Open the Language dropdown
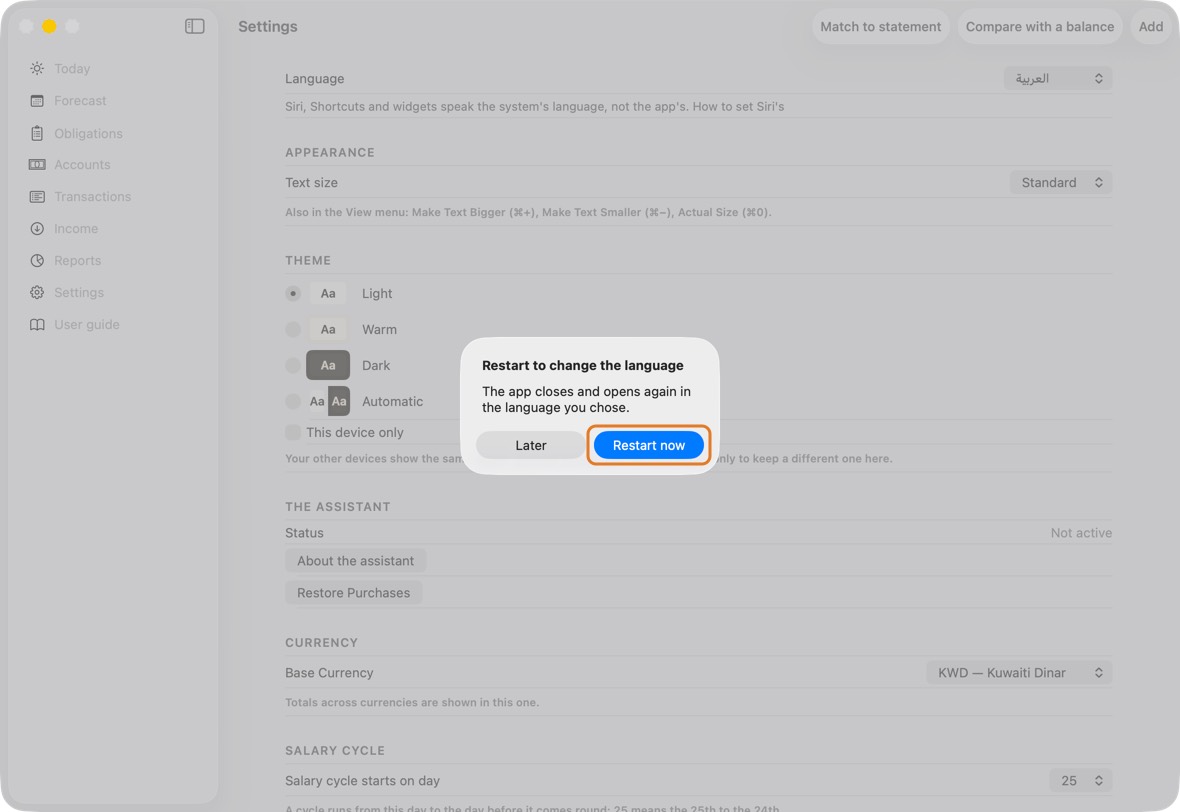This screenshot has height=812, width=1180. pyautogui.click(x=1057, y=78)
